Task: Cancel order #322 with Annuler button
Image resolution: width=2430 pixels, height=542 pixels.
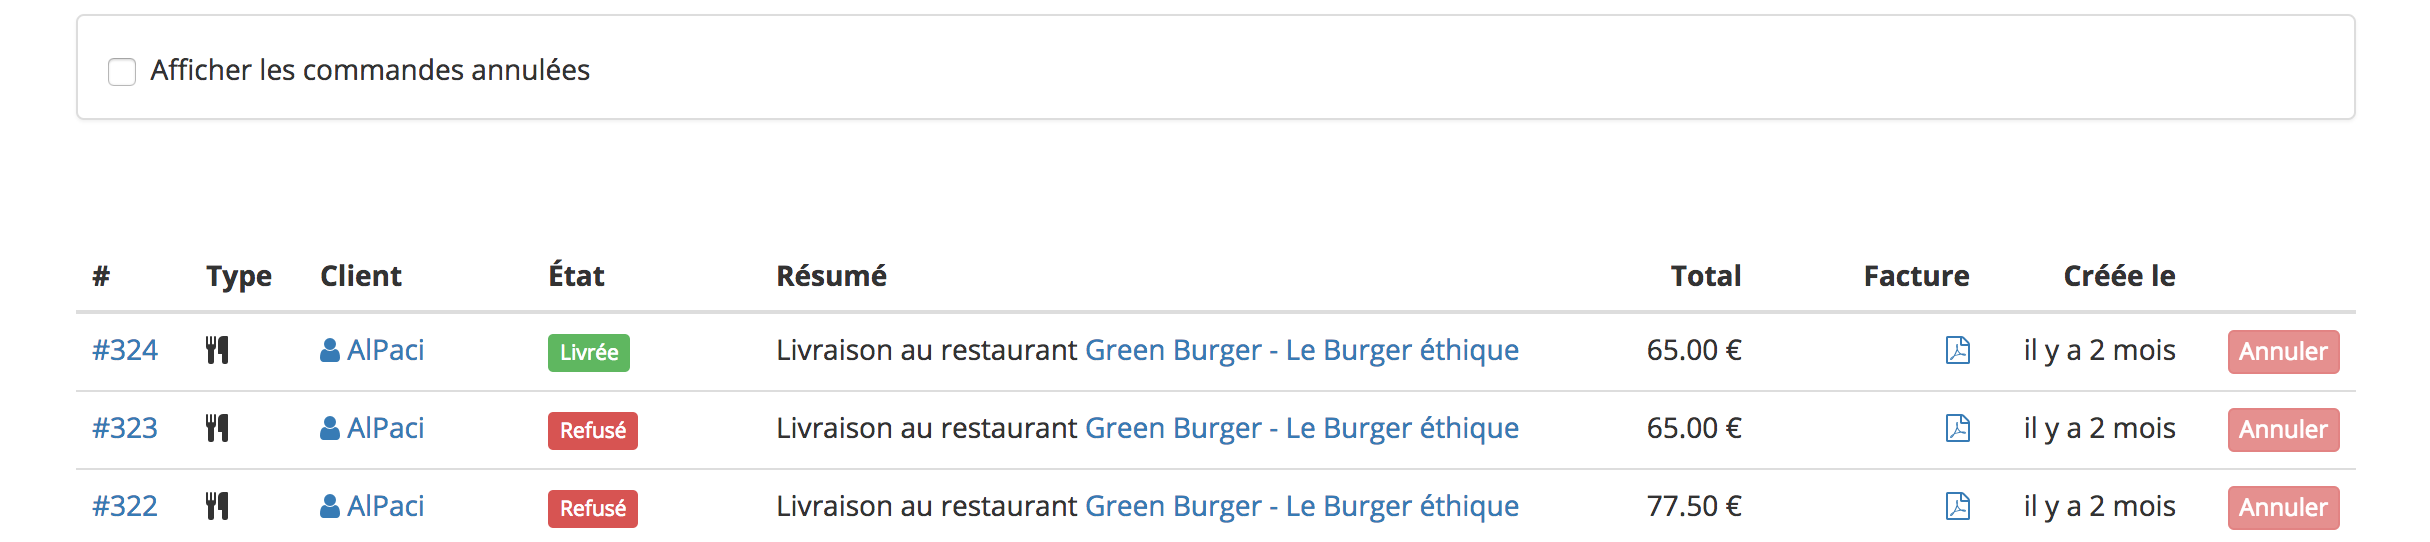Action: tap(2283, 508)
